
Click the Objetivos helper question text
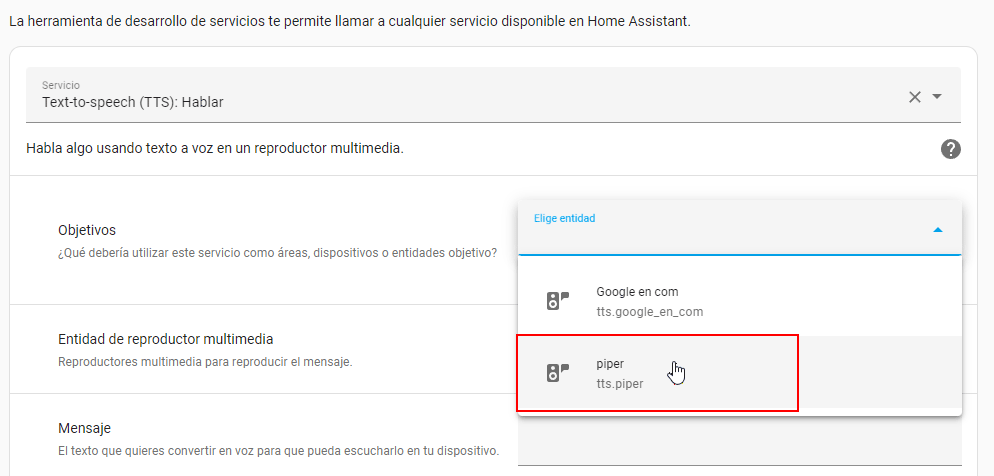coord(277,253)
